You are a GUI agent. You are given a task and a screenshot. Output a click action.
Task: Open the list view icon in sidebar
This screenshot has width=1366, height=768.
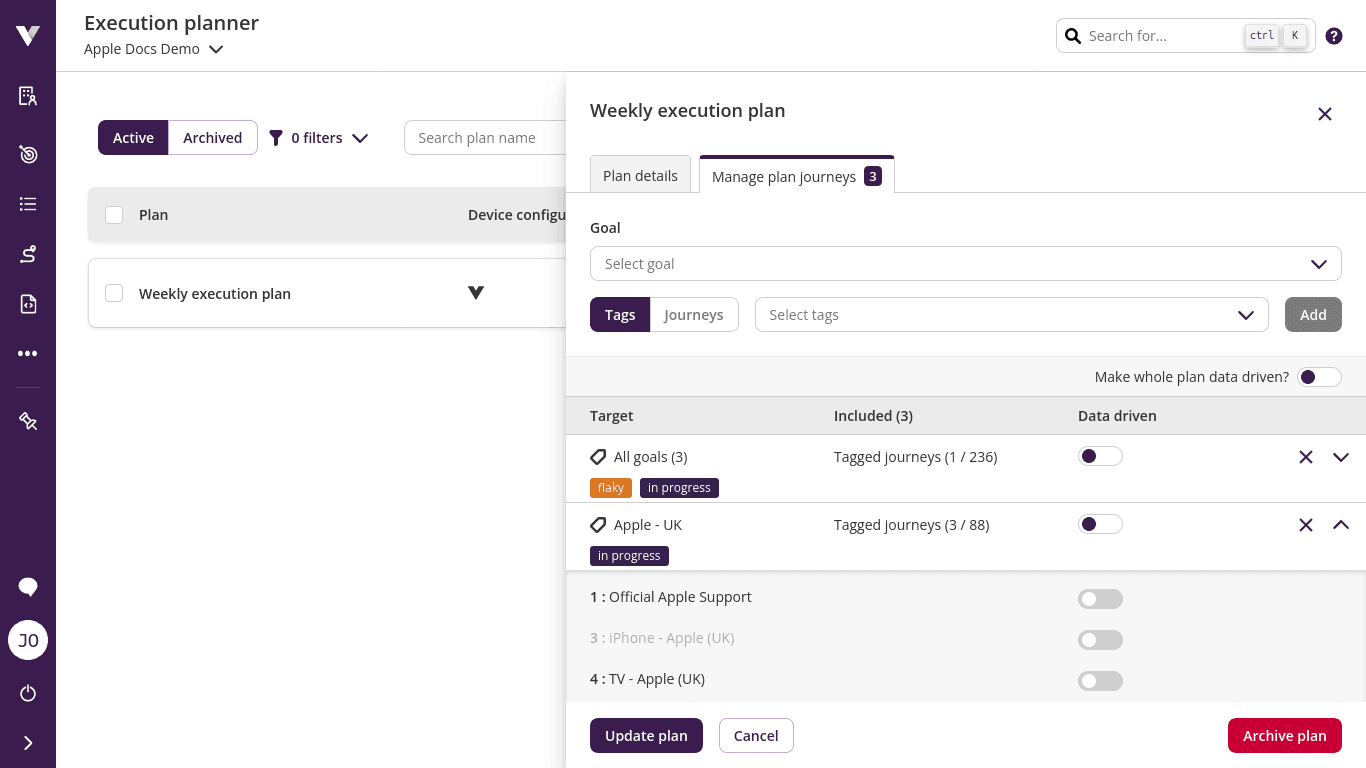click(27, 204)
